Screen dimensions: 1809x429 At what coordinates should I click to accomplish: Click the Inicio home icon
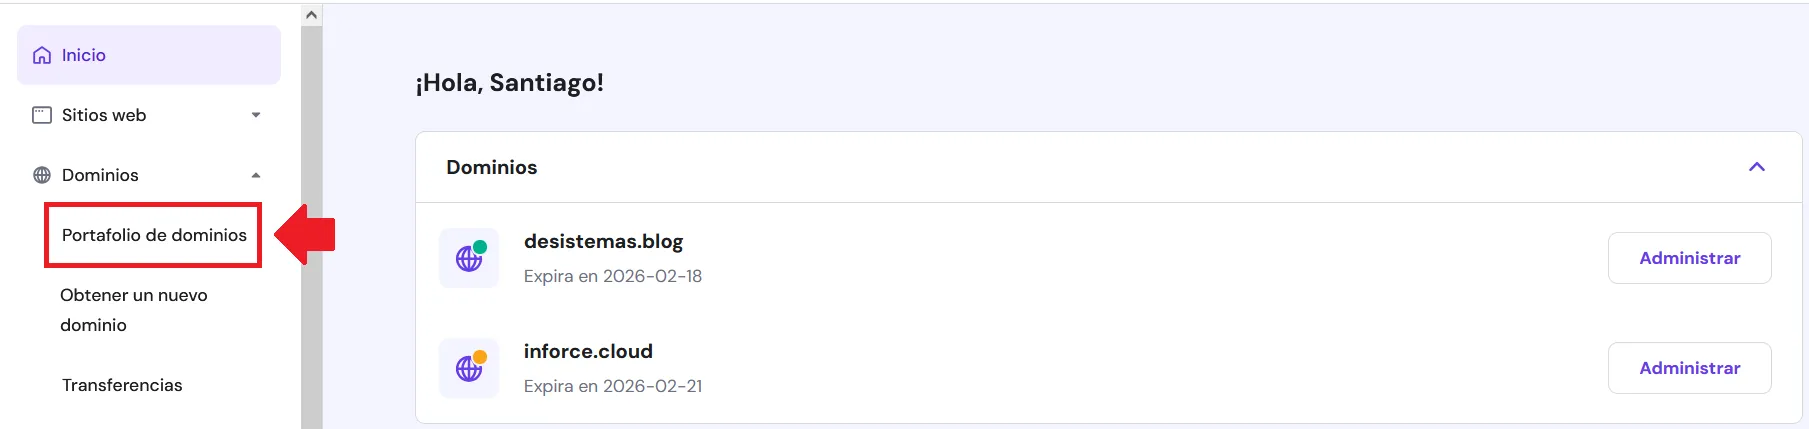42,55
